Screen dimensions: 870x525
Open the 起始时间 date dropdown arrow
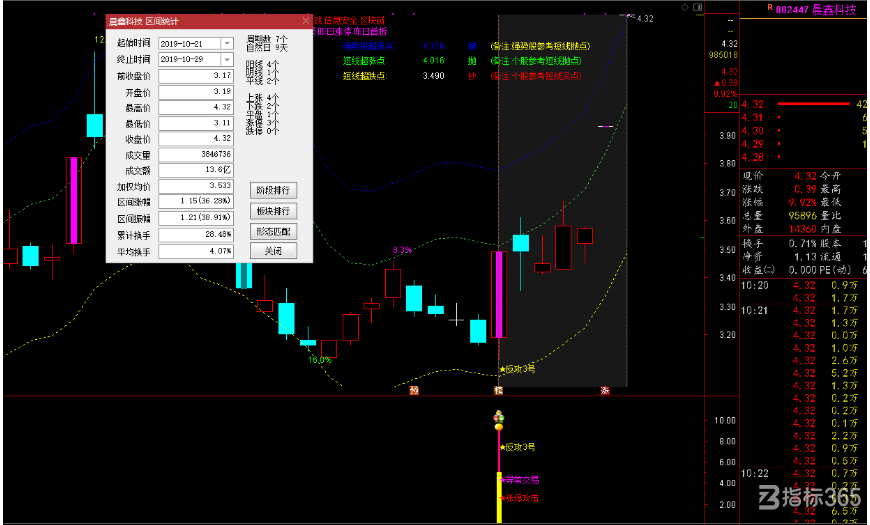(x=227, y=43)
